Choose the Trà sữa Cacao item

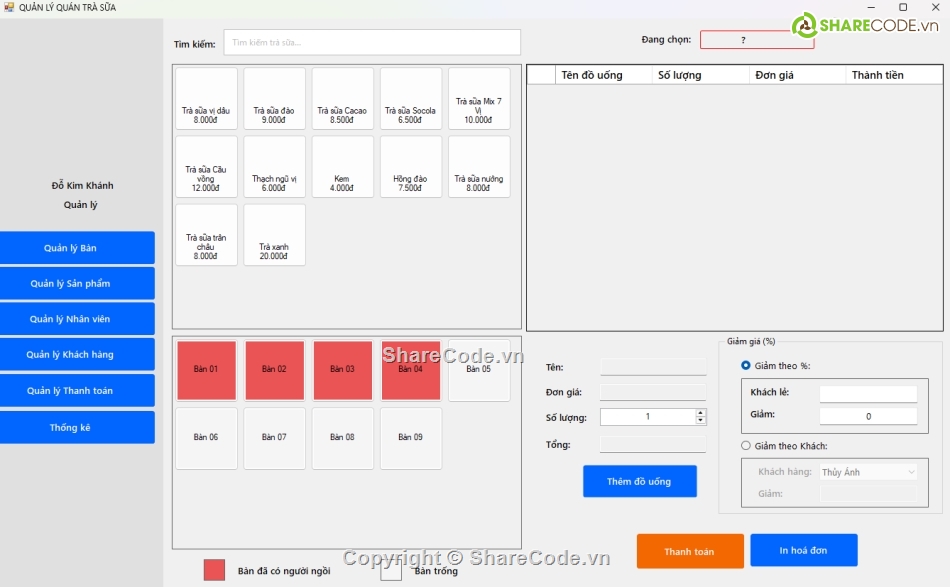pos(342,99)
